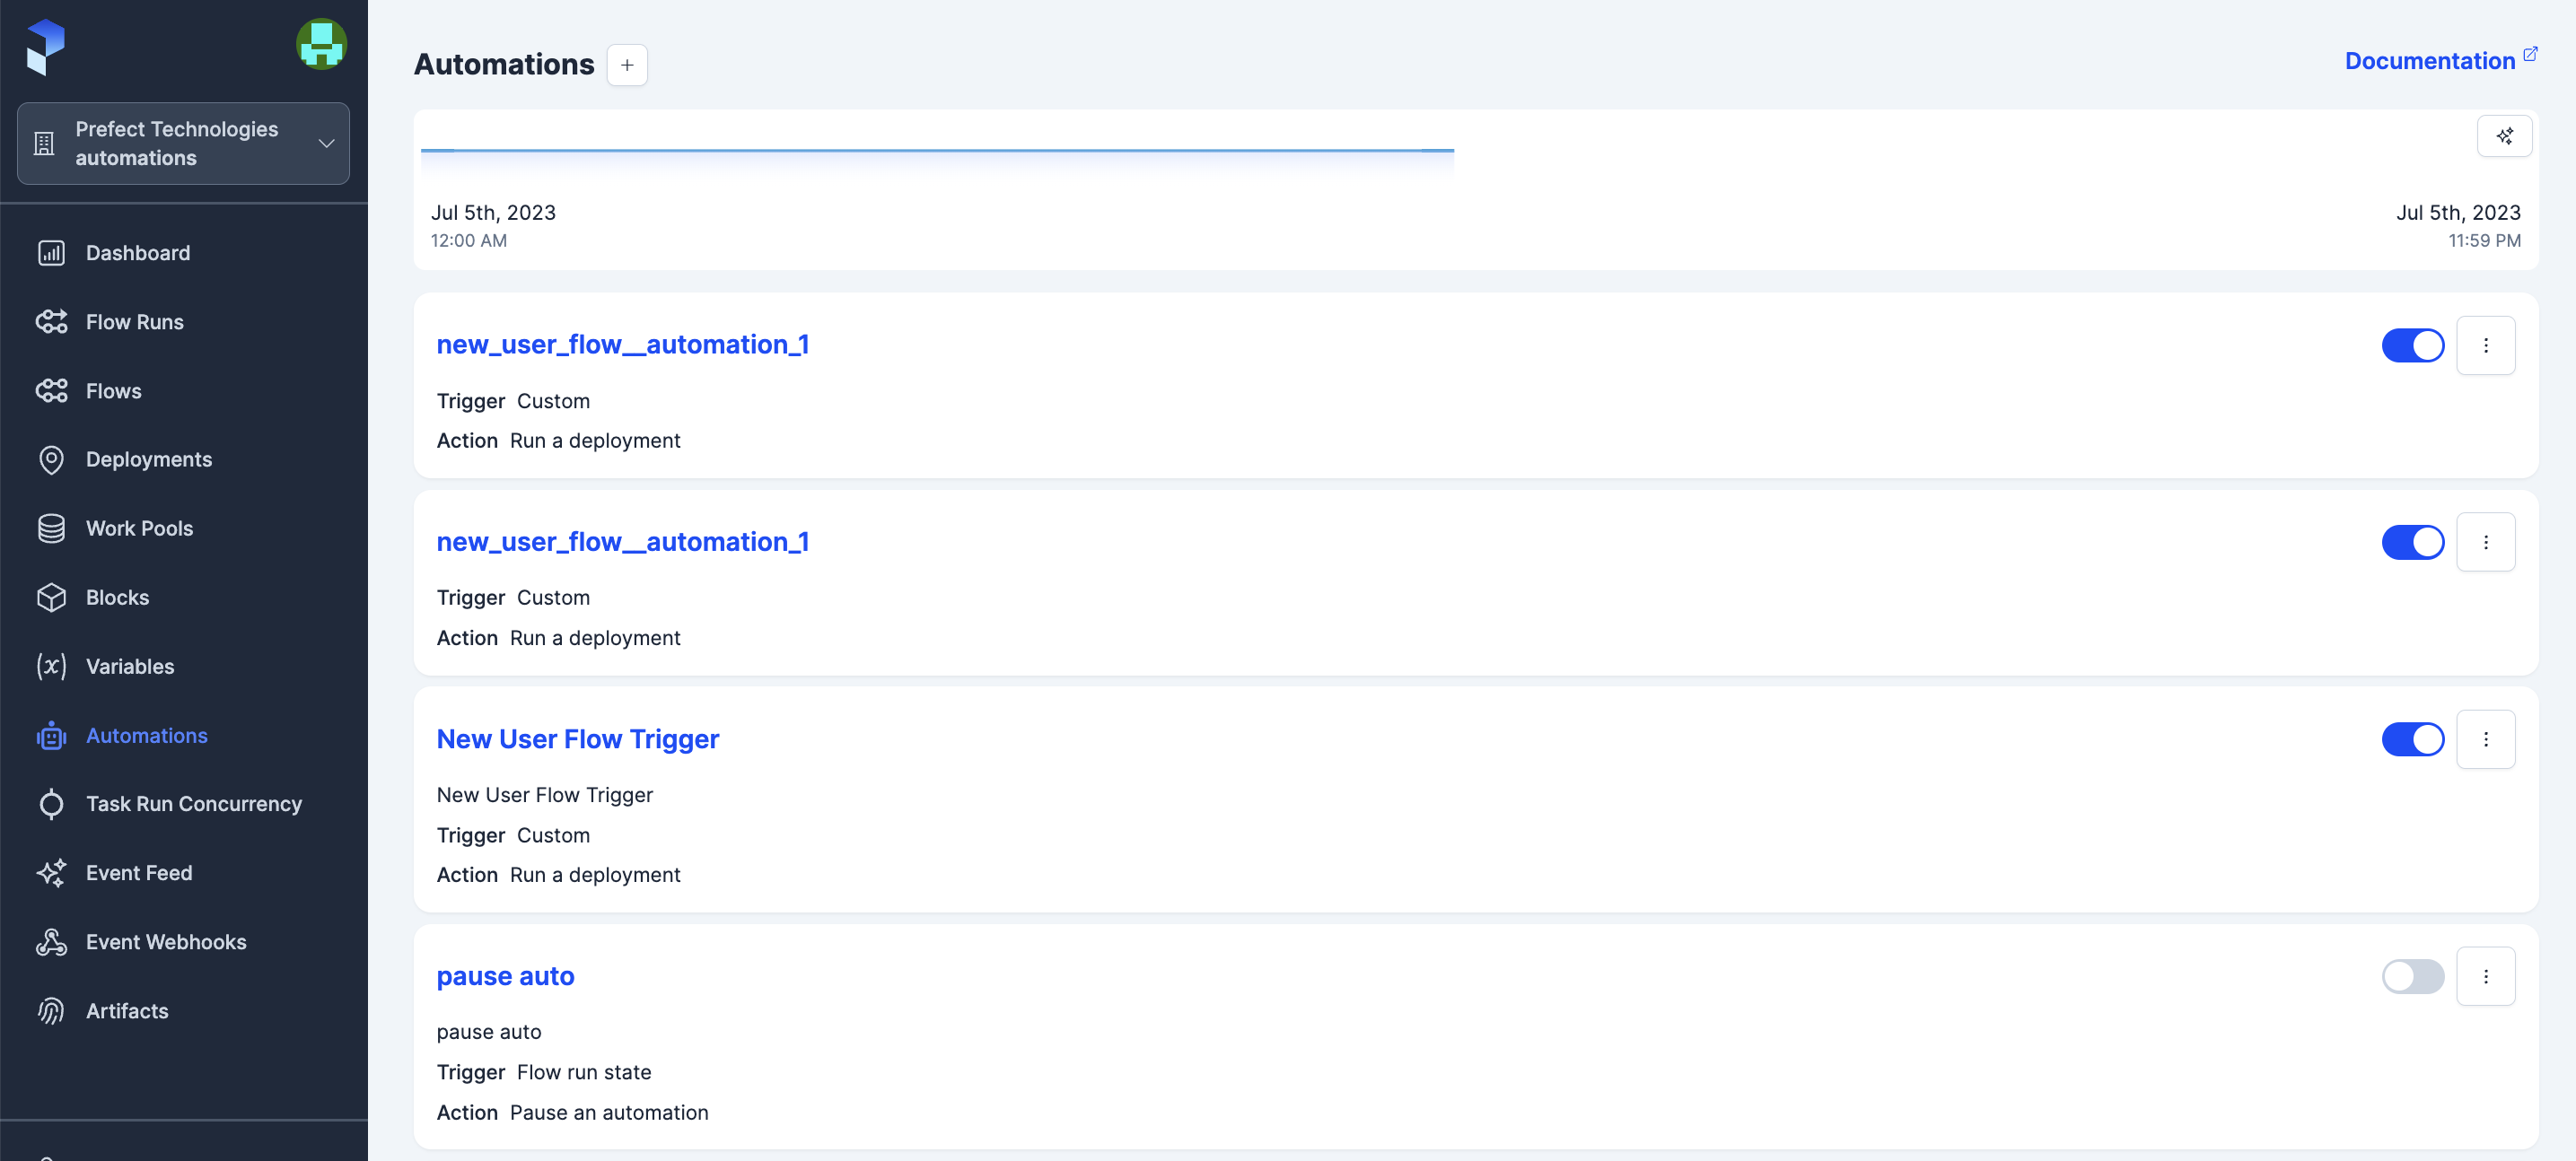The image size is (2576, 1161).
Task: Click the Variables (x) icon
Action: coord(51,666)
